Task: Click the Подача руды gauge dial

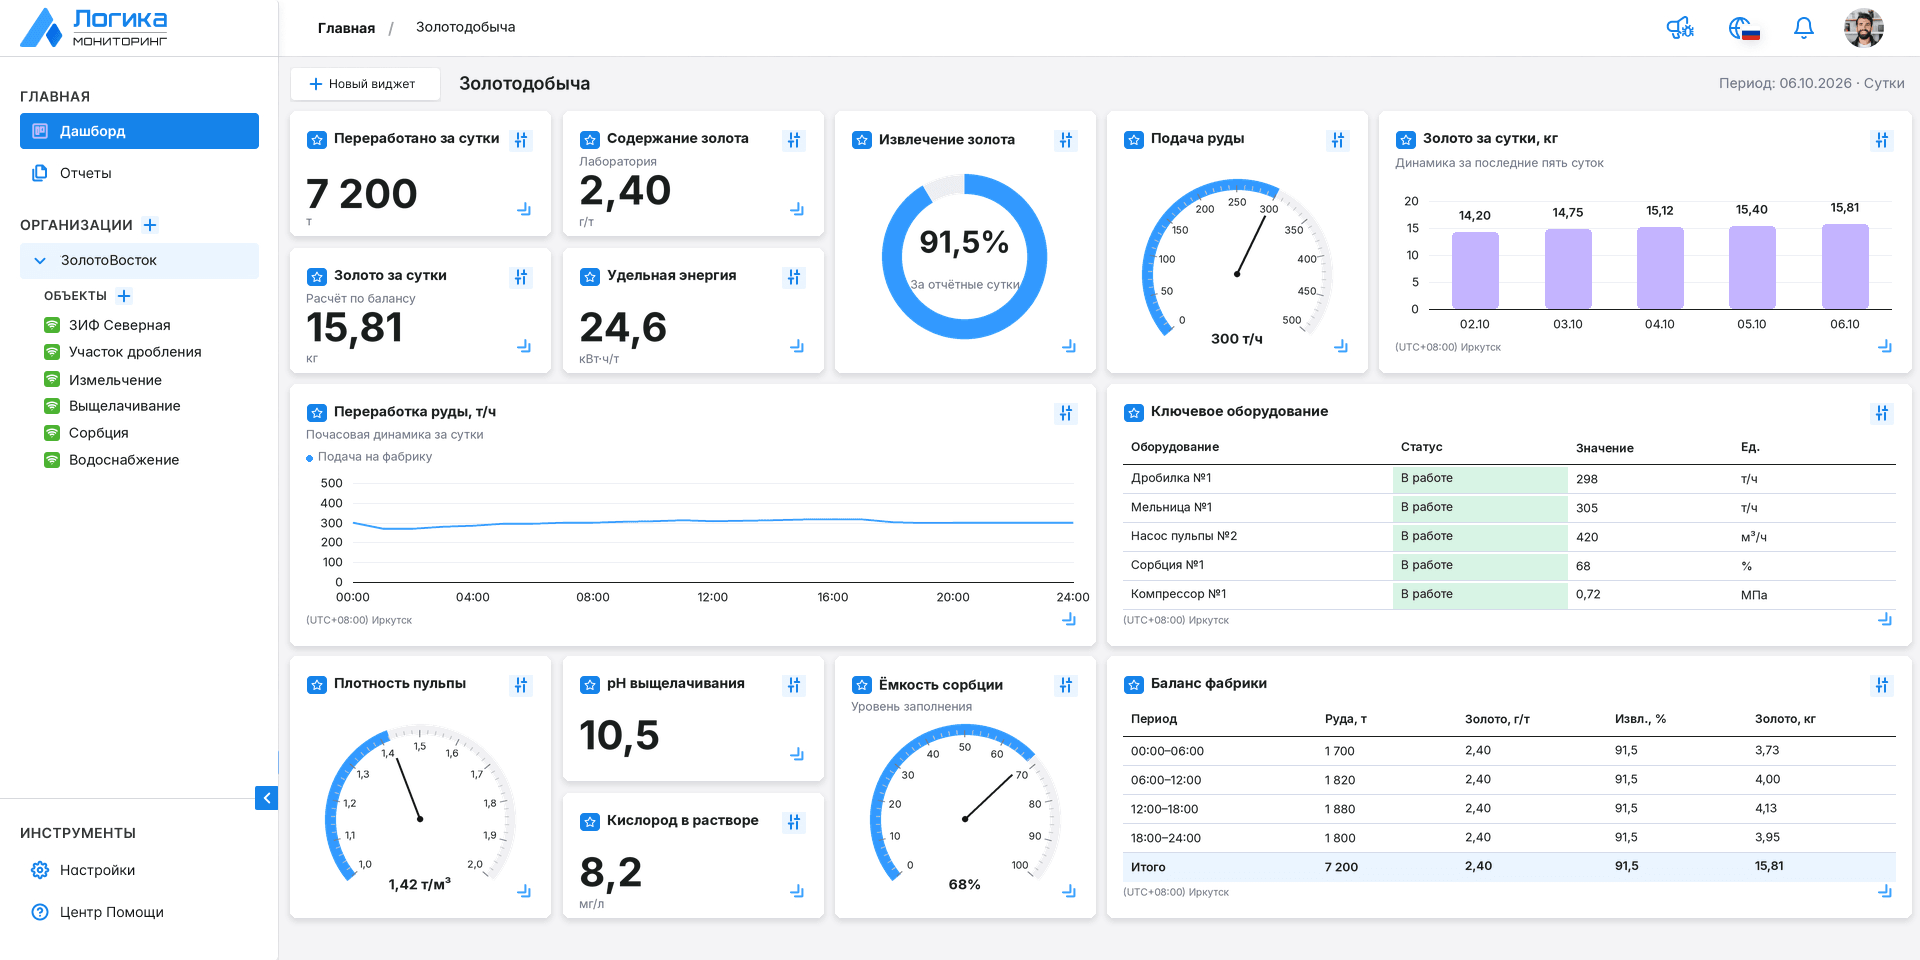Action: [1237, 260]
